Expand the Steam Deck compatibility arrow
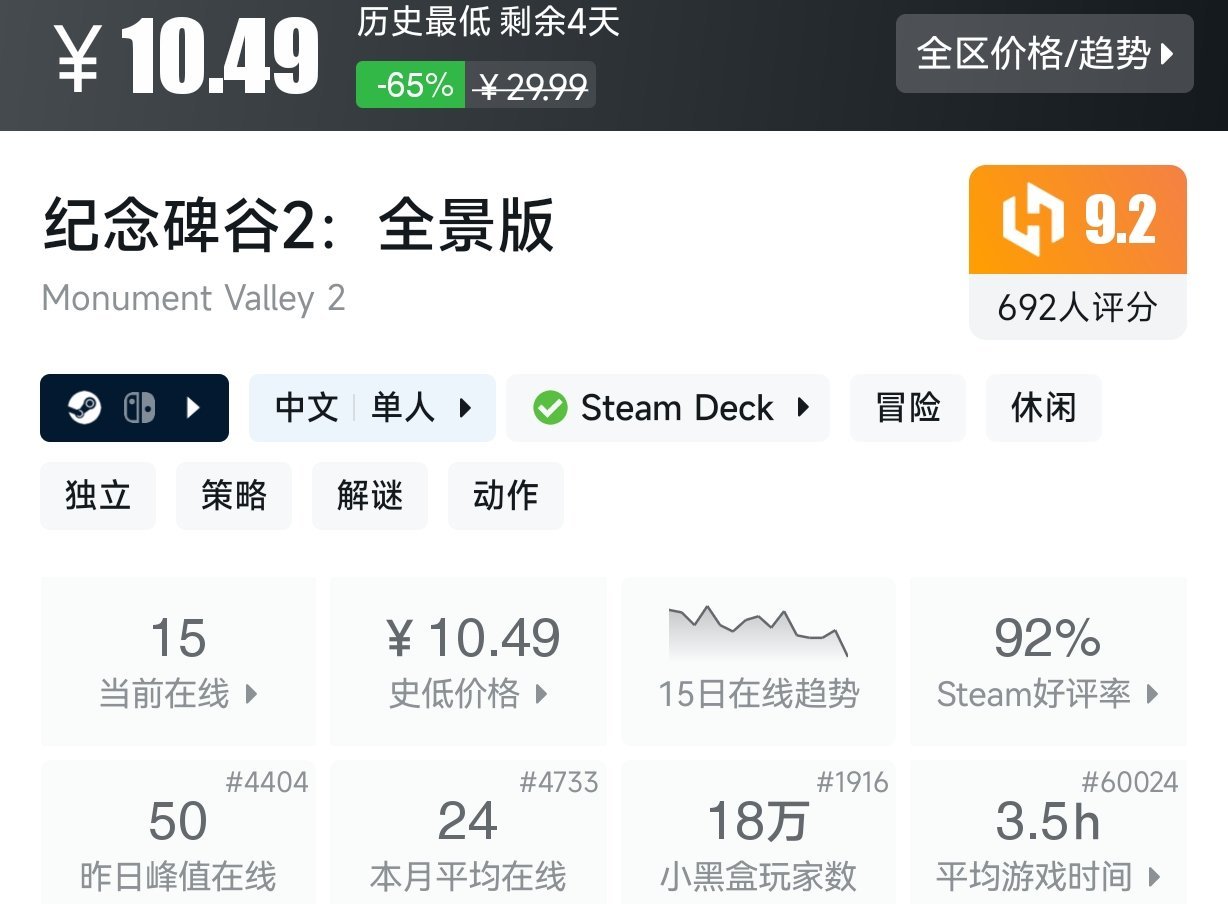This screenshot has height=904, width=1228. (x=803, y=408)
